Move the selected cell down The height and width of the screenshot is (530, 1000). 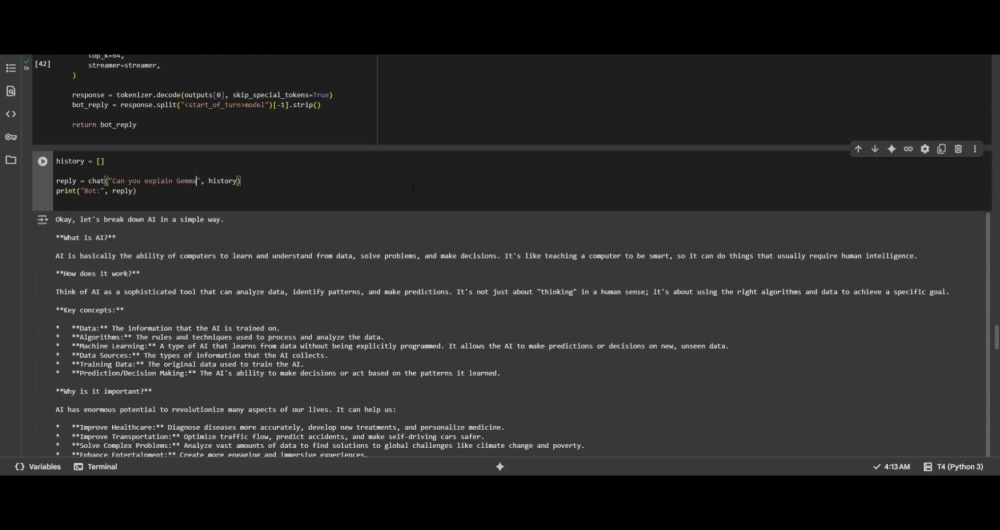click(875, 149)
